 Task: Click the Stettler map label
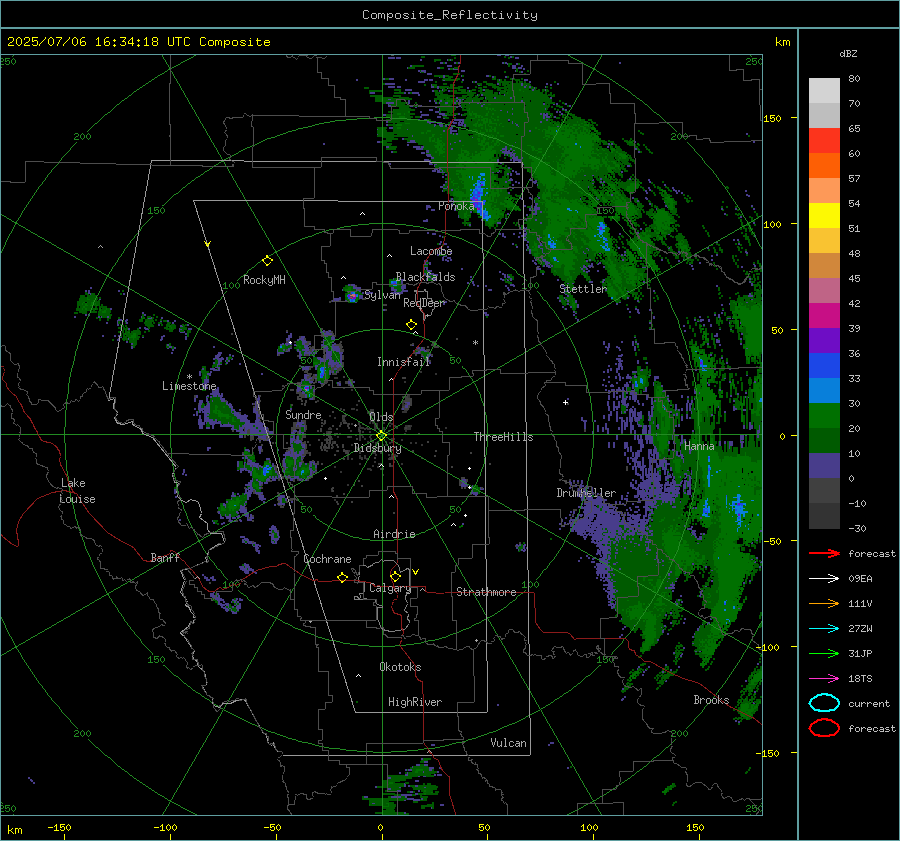pyautogui.click(x=583, y=289)
